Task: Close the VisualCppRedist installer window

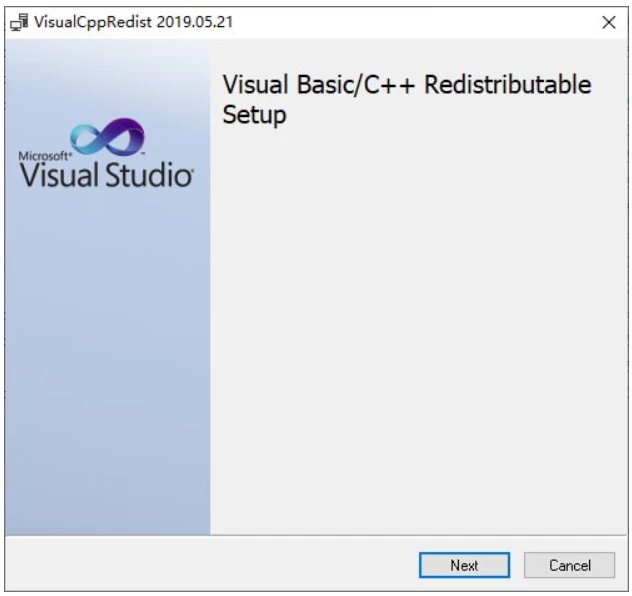Action: coord(608,22)
